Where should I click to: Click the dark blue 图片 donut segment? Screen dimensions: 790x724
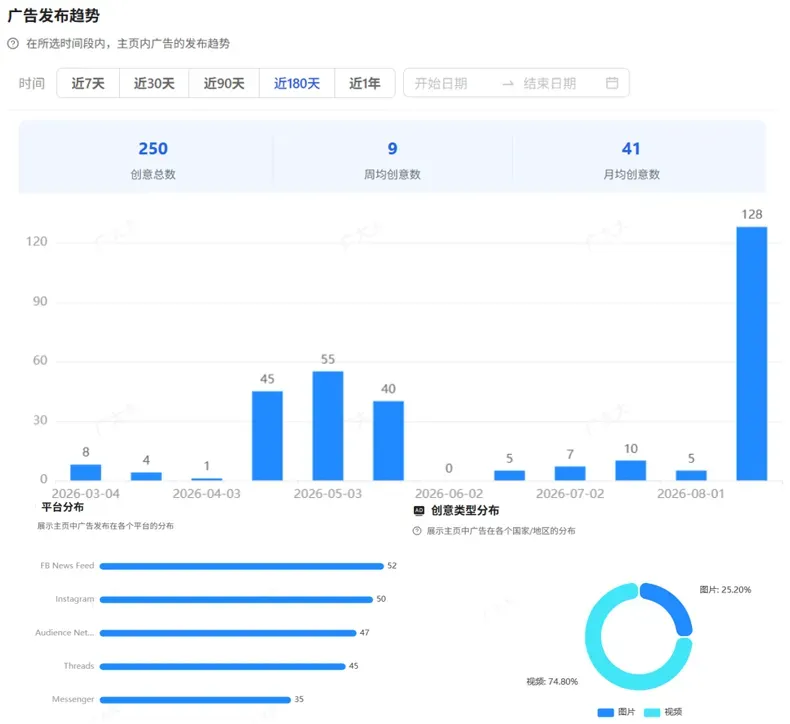[x=674, y=604]
